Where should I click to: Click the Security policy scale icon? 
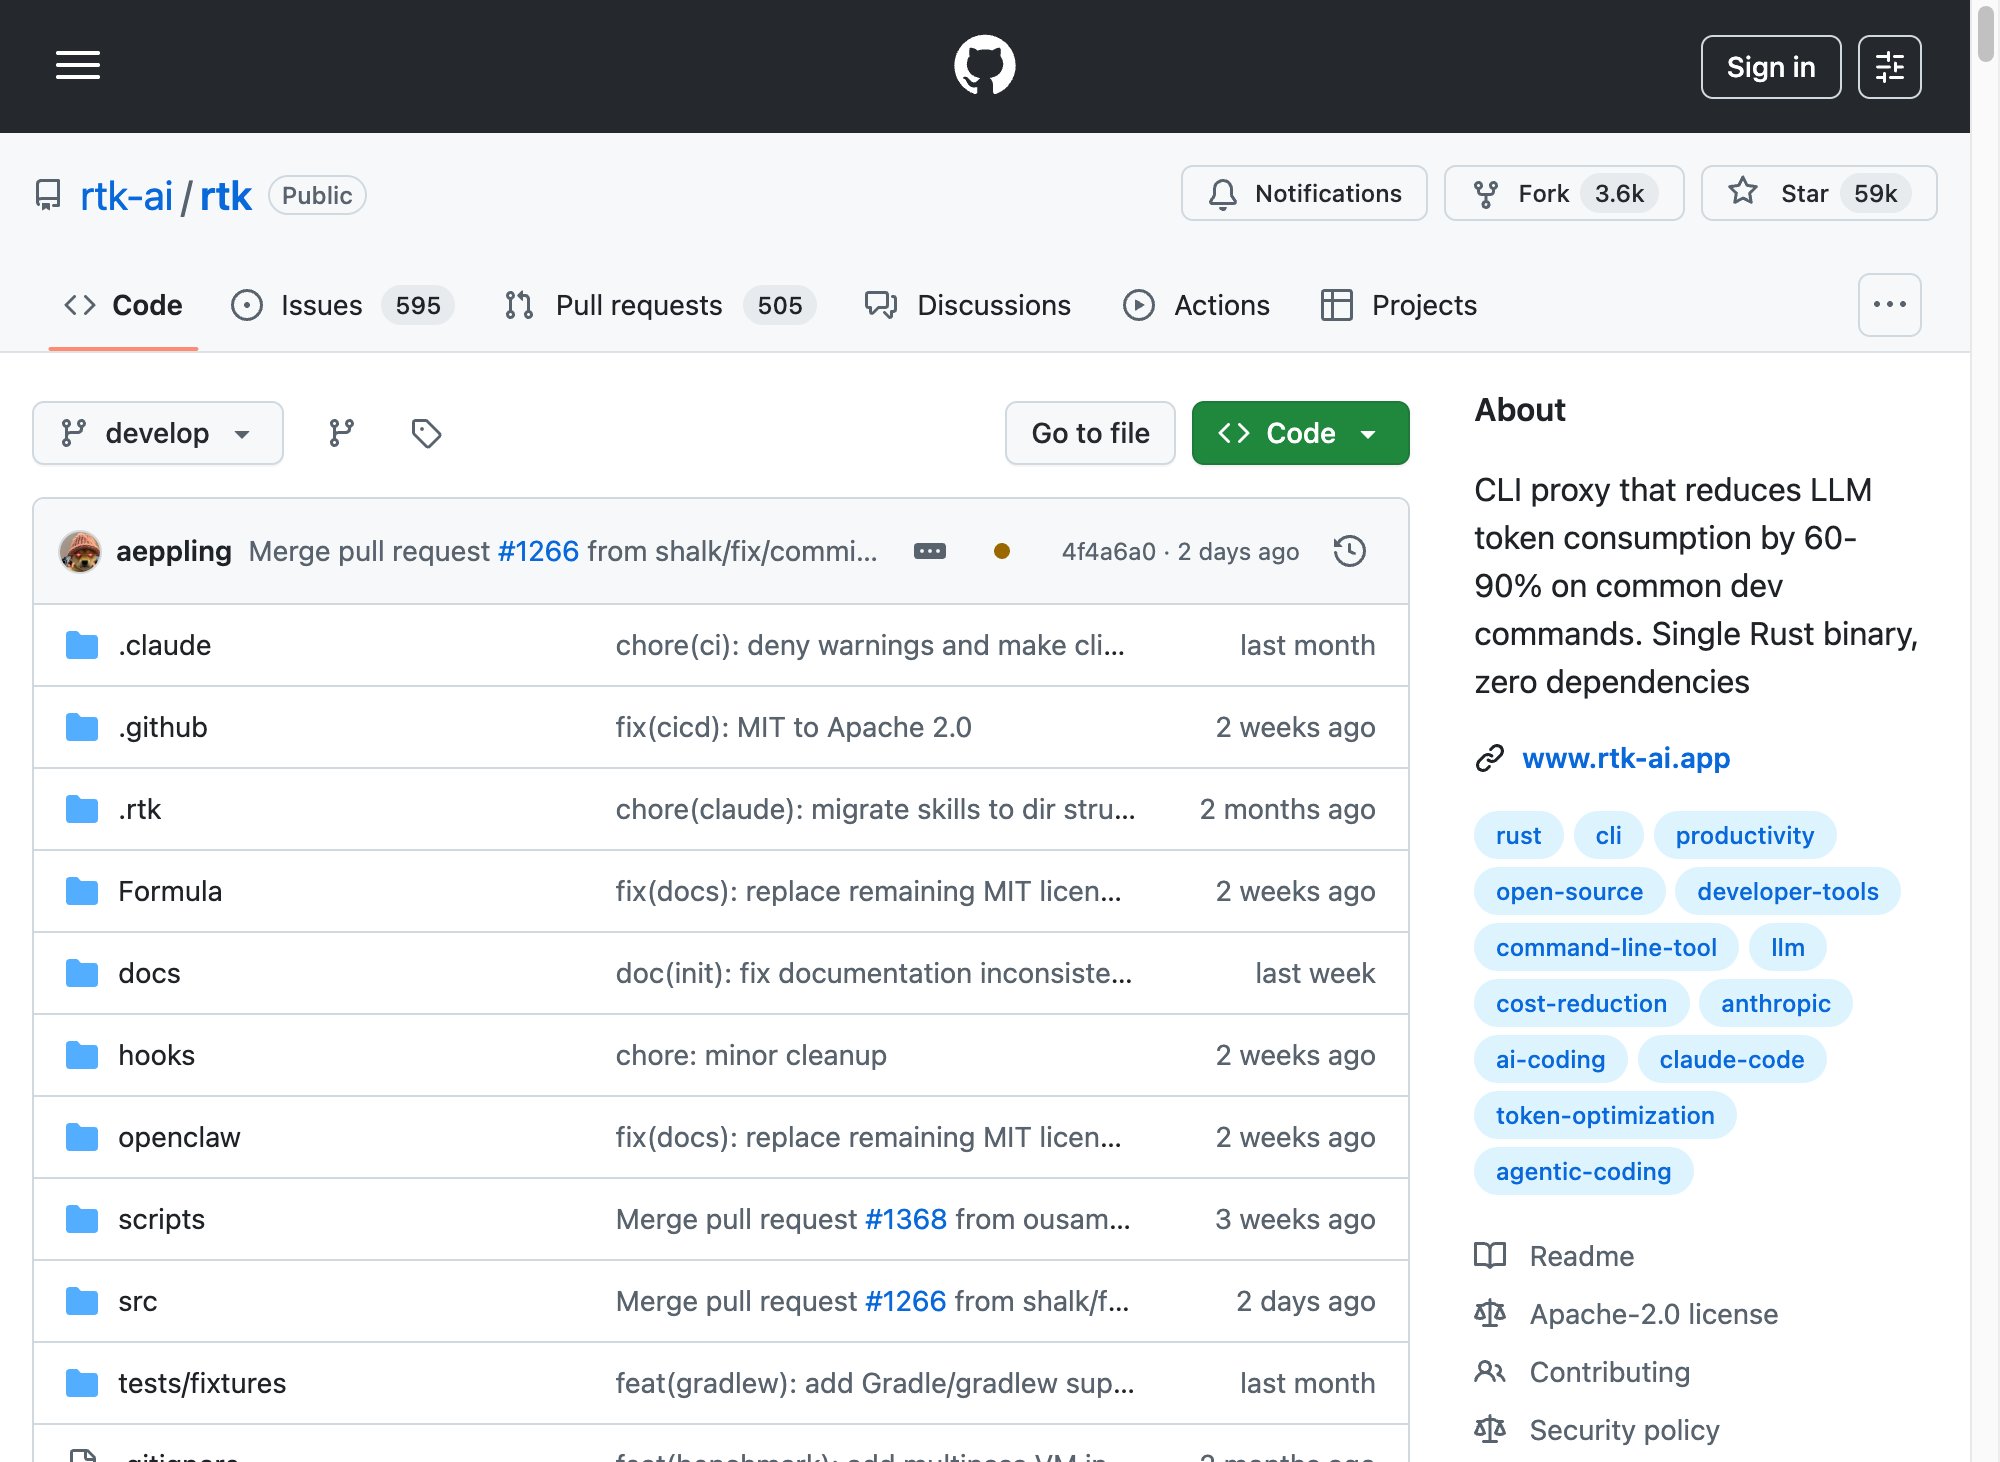coord(1490,1430)
